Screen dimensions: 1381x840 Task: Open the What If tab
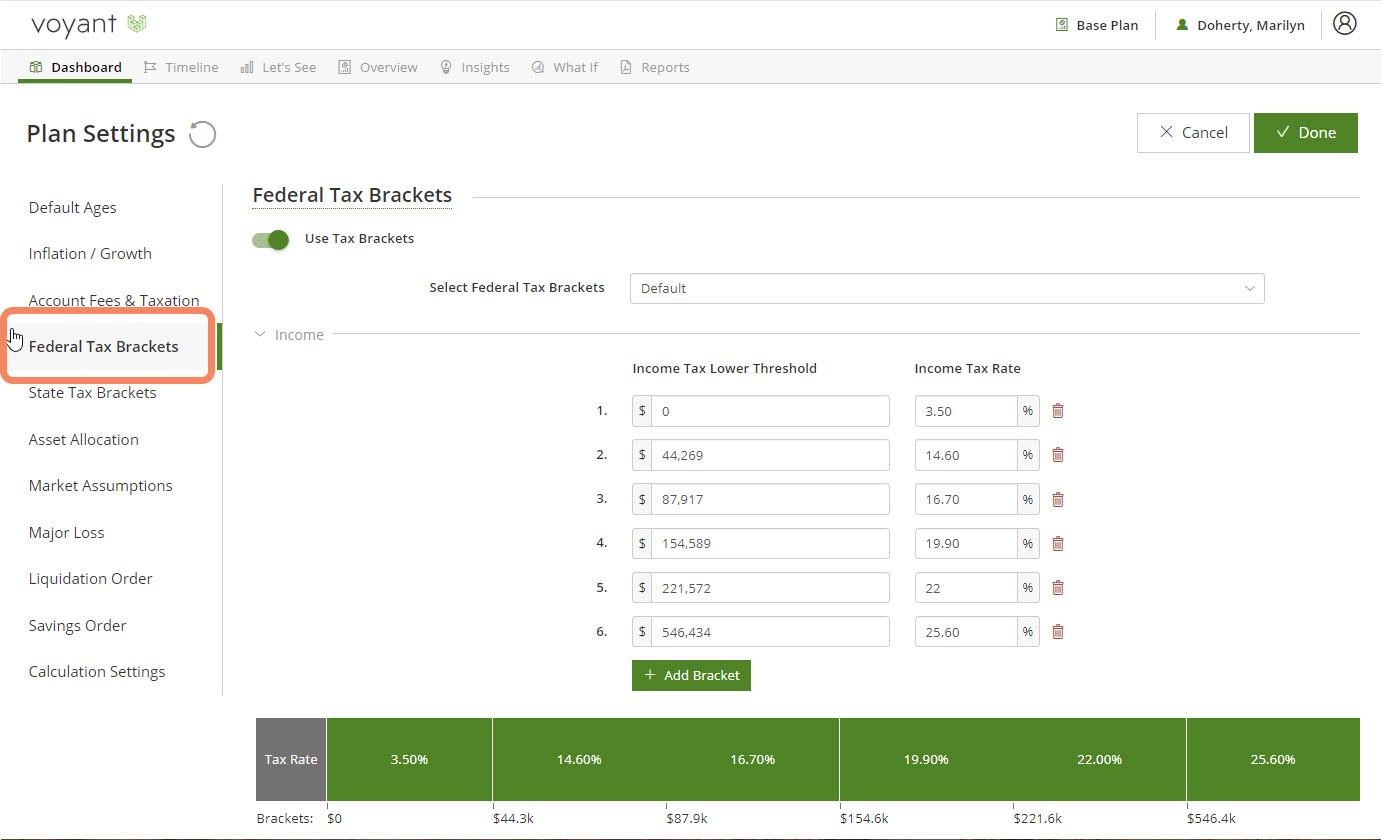click(x=565, y=67)
